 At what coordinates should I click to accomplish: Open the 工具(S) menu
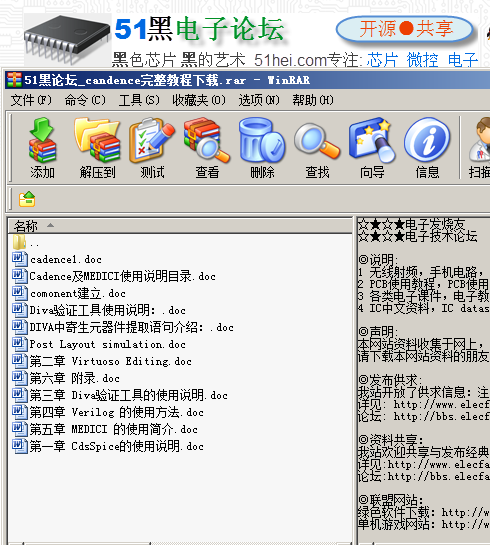139,100
